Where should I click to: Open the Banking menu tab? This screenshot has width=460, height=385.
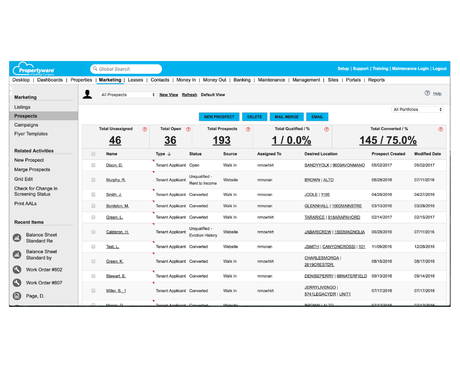(242, 80)
